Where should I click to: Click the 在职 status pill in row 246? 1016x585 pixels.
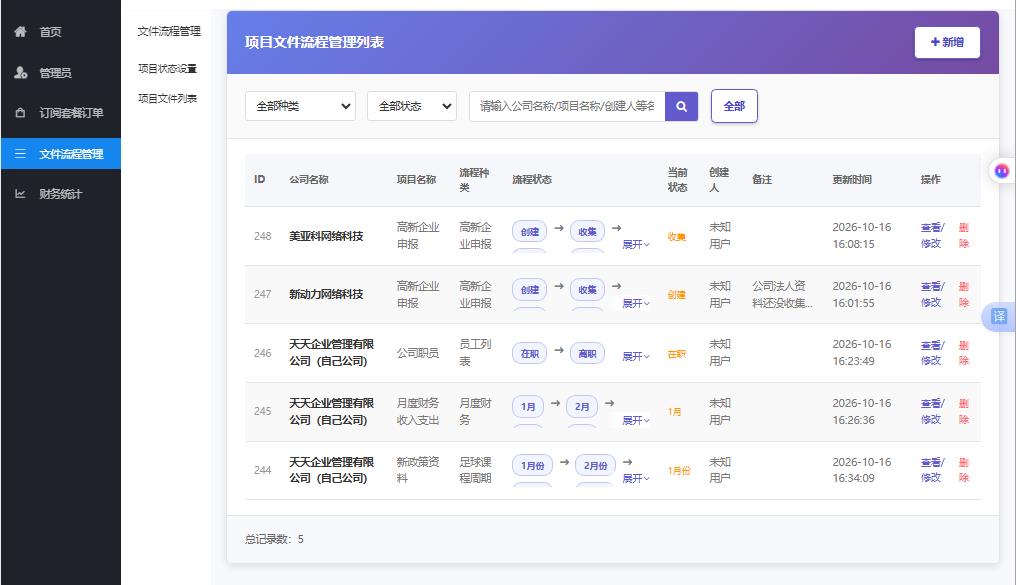pos(529,354)
